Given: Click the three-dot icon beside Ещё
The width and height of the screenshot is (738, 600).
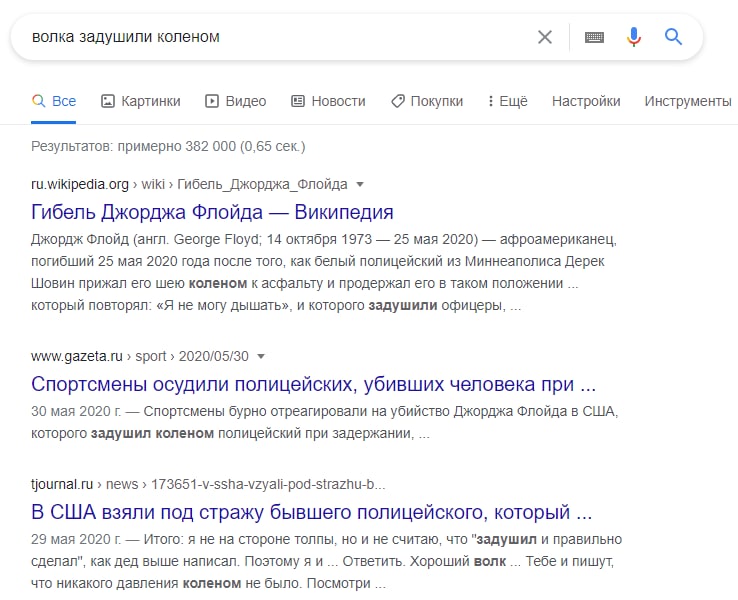Looking at the screenshot, I should [x=490, y=101].
